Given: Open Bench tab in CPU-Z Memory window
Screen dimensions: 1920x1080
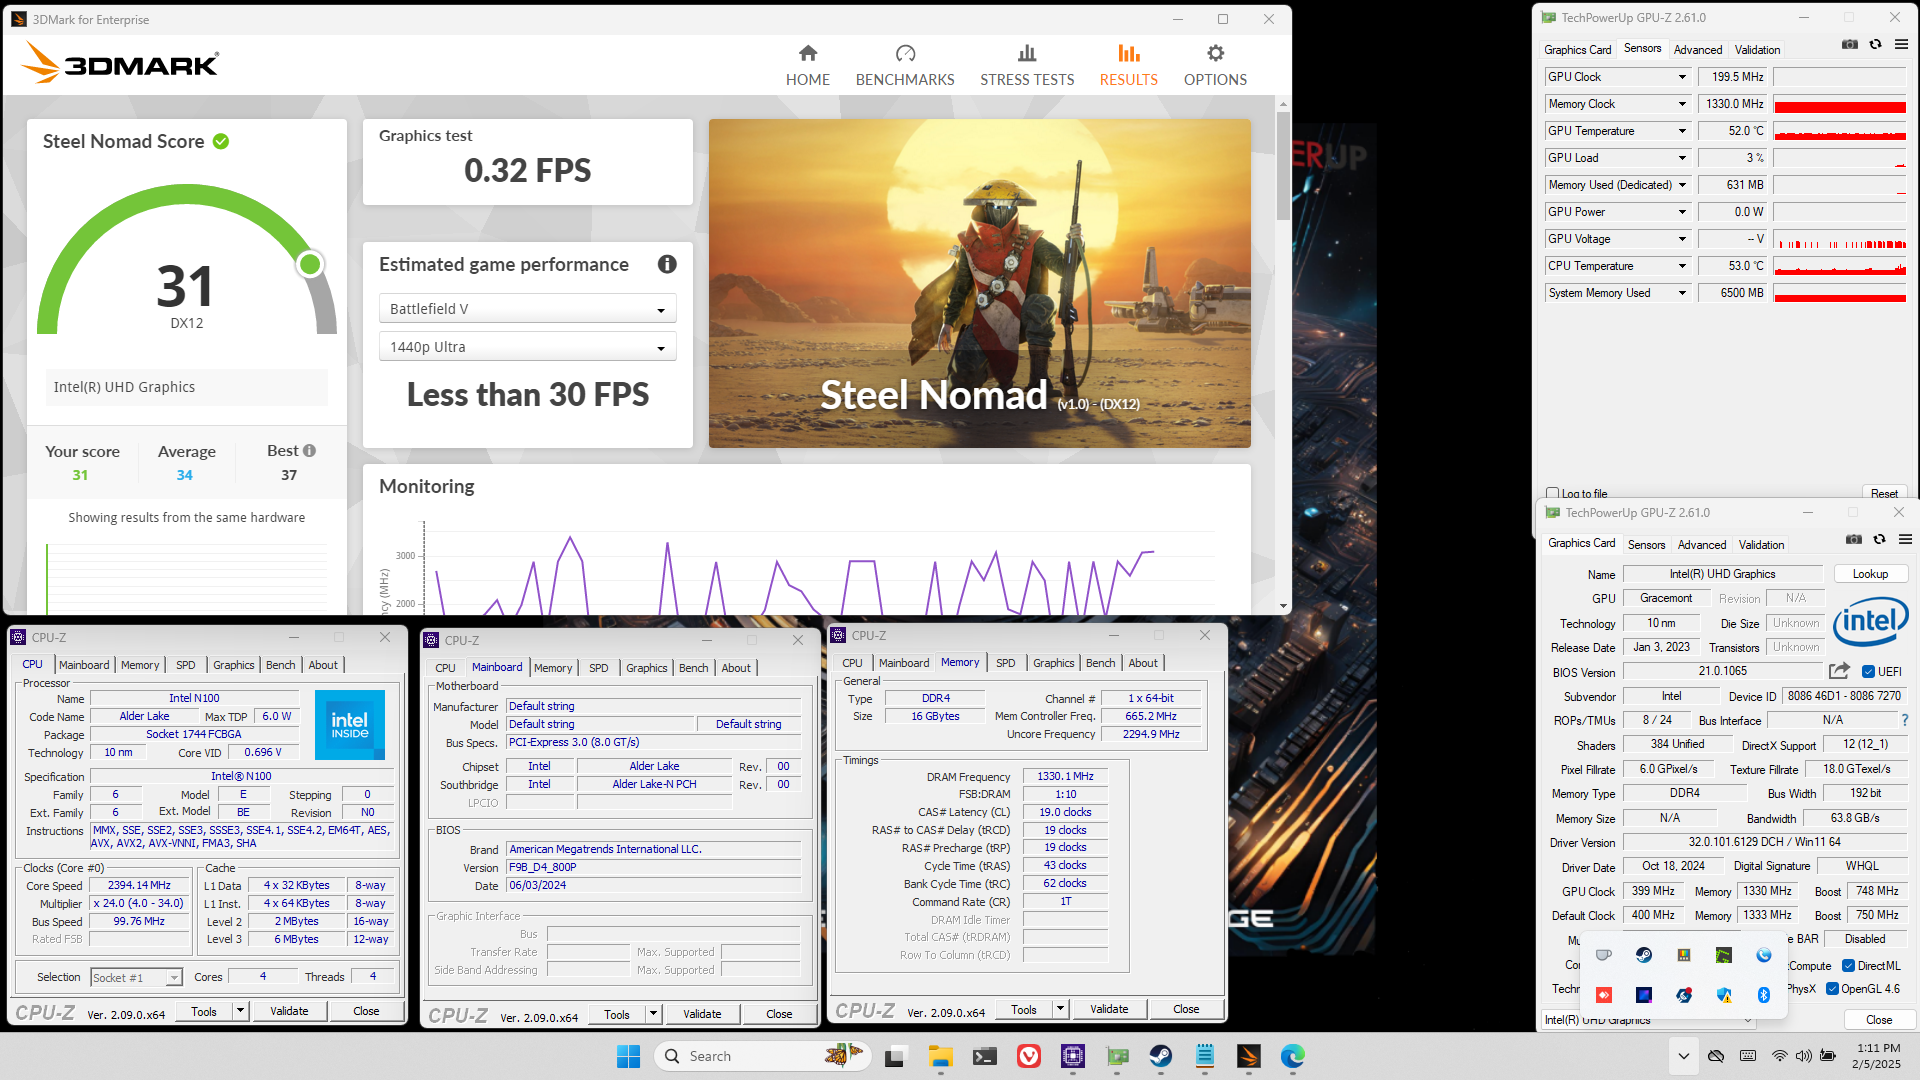Looking at the screenshot, I should click(1100, 663).
